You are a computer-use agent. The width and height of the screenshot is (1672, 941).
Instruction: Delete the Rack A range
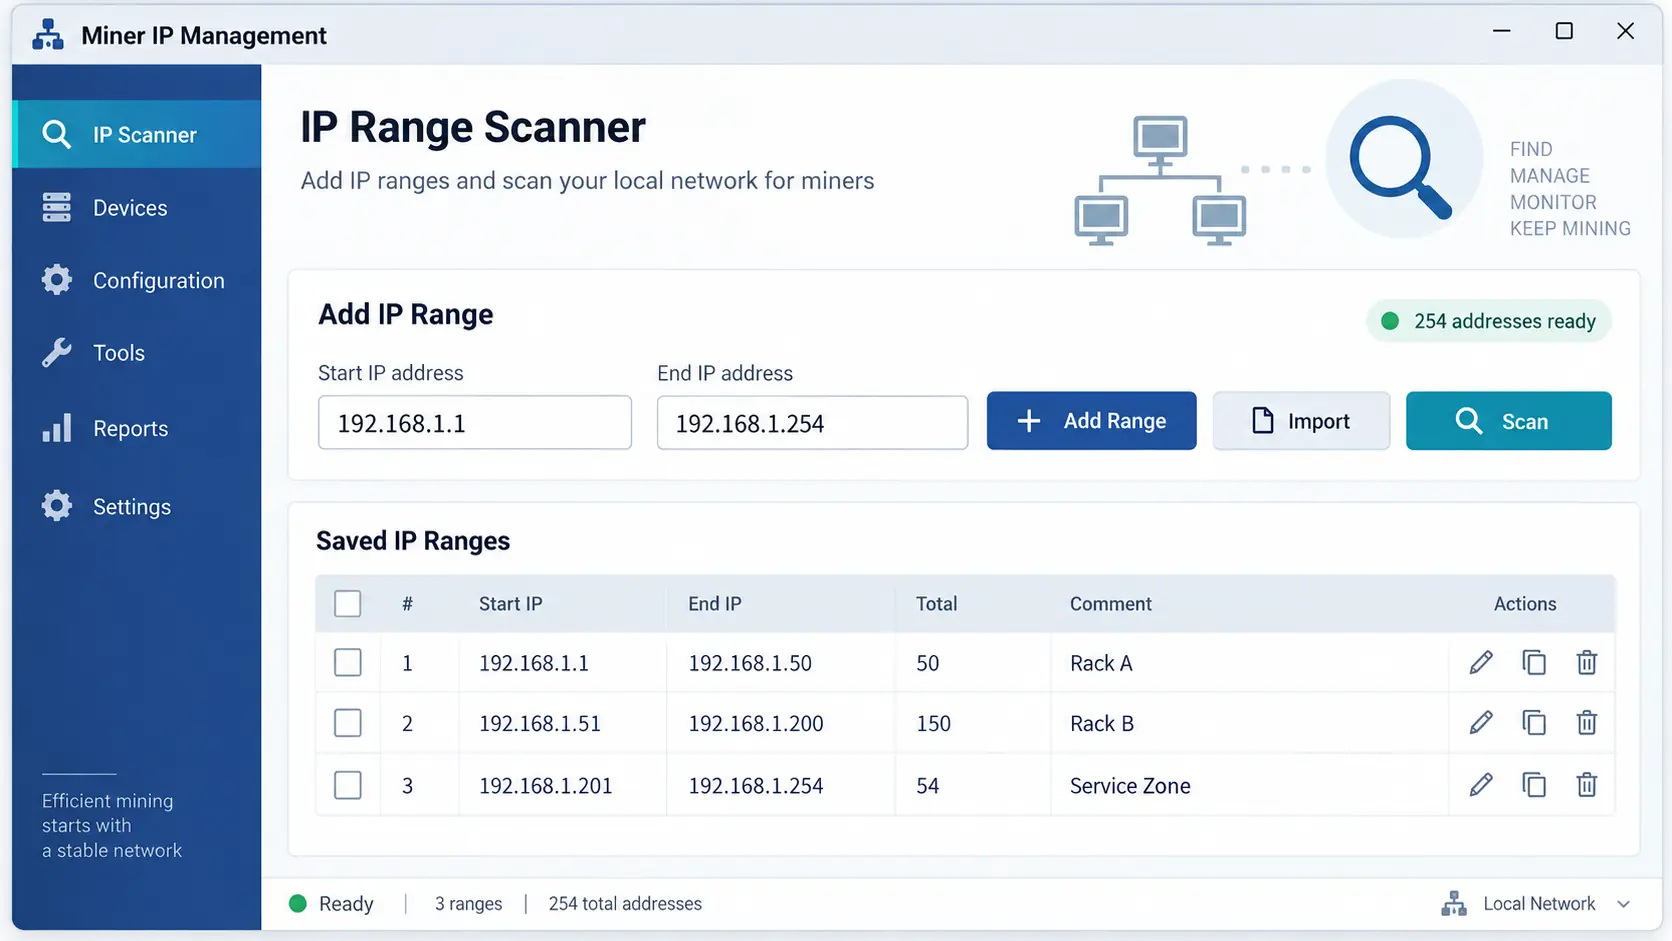(x=1586, y=662)
